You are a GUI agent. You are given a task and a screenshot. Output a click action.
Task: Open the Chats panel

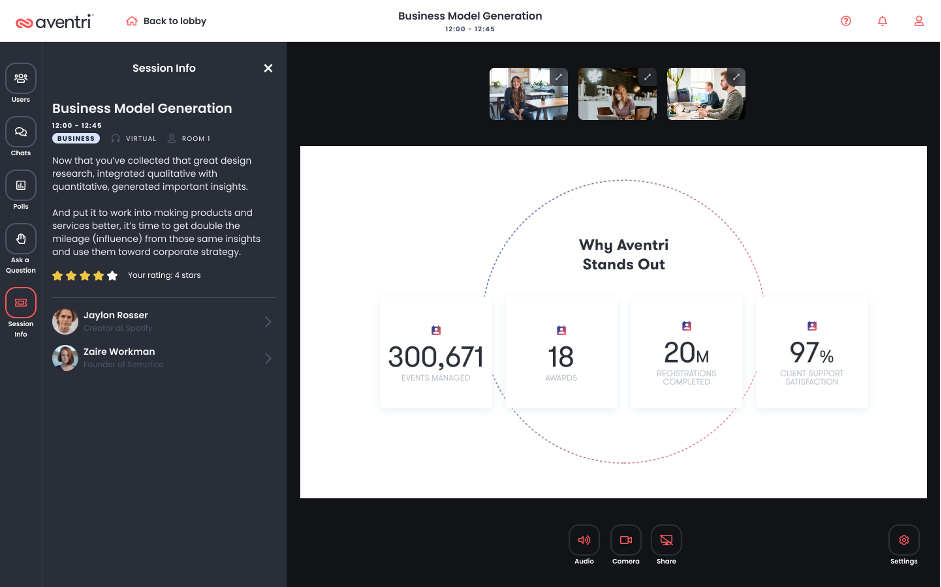click(x=20, y=133)
